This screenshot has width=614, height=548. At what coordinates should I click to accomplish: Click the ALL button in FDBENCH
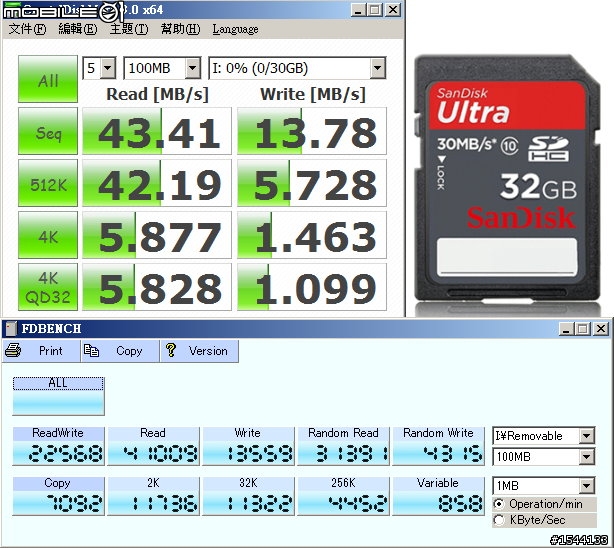point(58,396)
